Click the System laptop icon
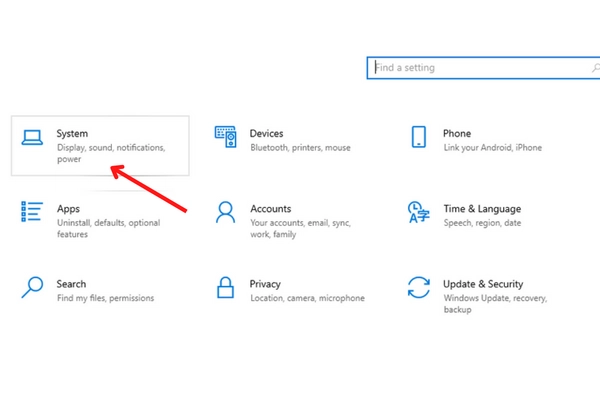The width and height of the screenshot is (600, 400). pyautogui.click(x=32, y=138)
